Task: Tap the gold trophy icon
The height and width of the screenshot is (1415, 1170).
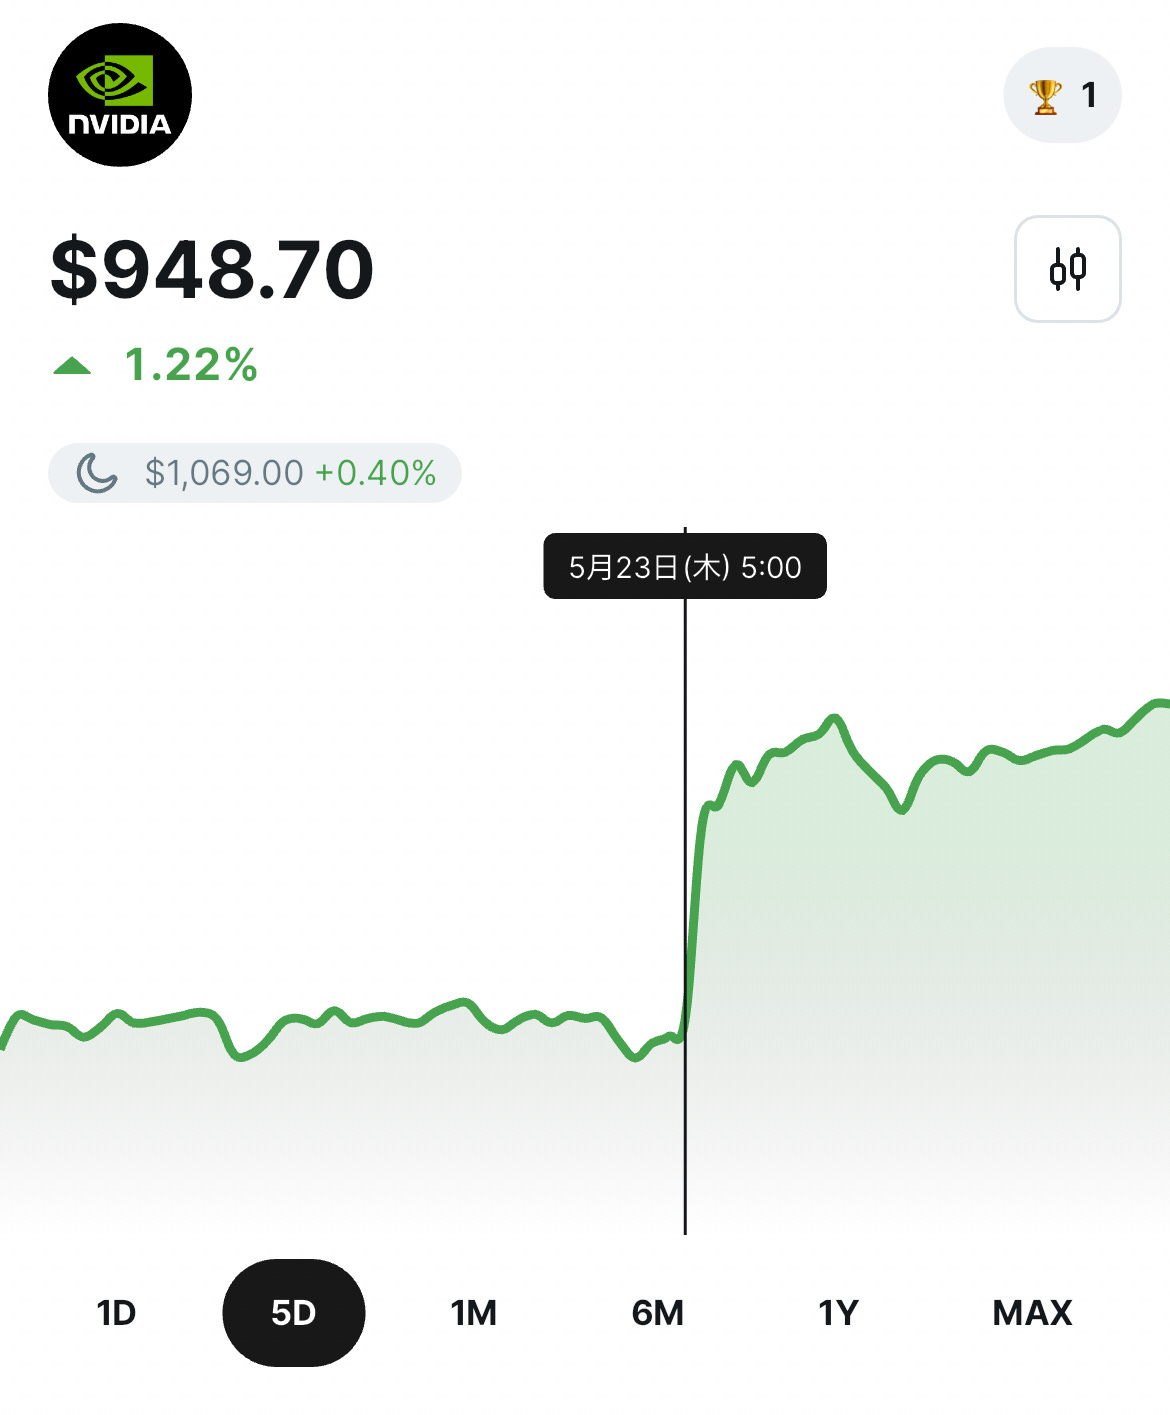Action: [x=1045, y=96]
